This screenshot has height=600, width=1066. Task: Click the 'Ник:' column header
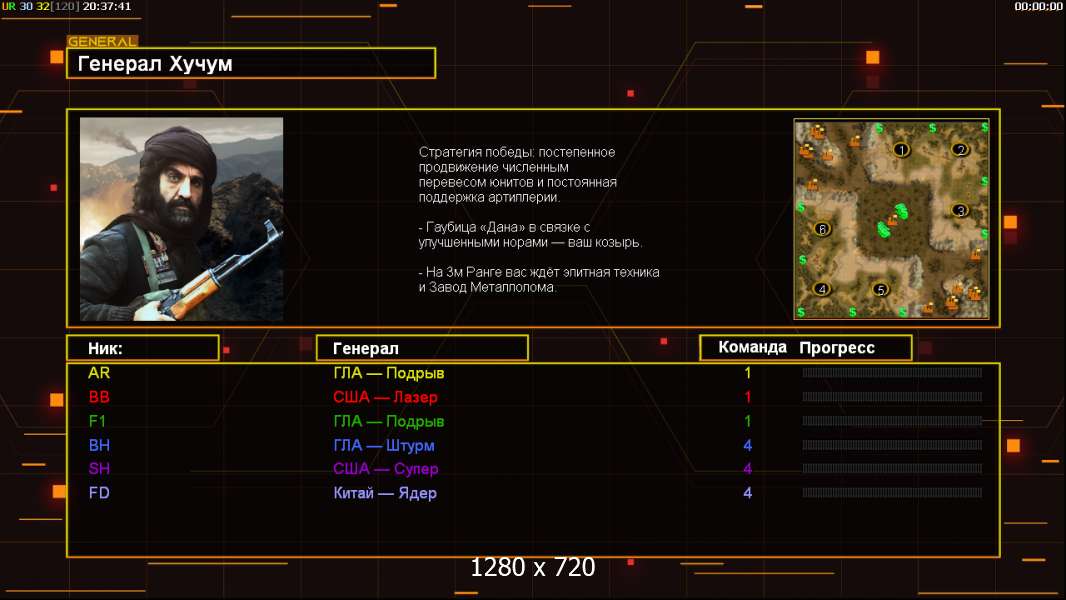[143, 348]
